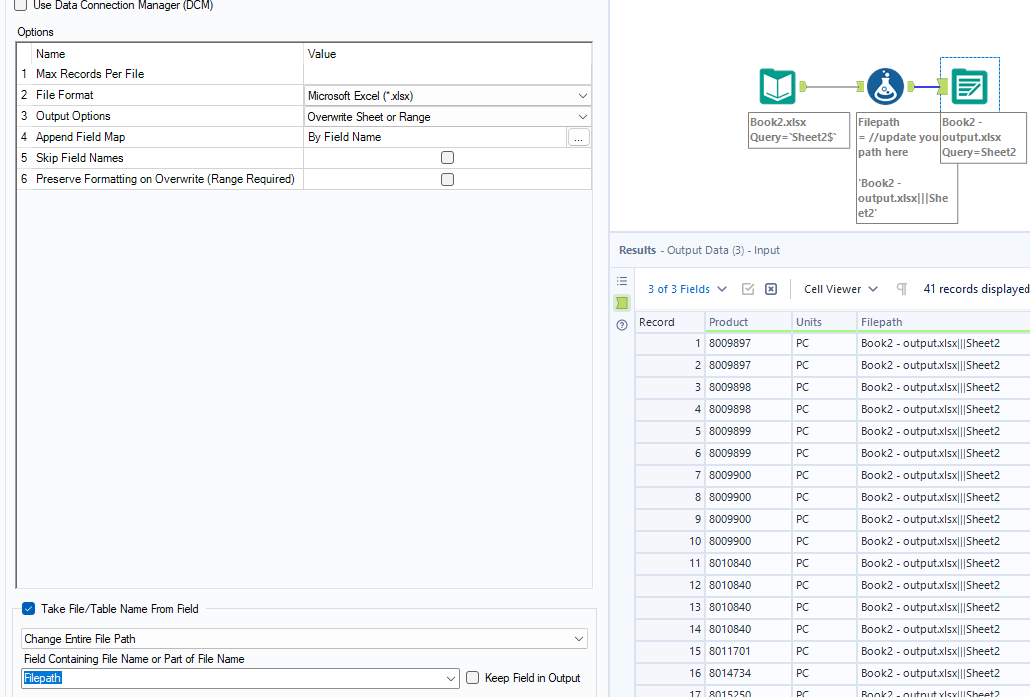Toggle Keep Field in Output

tap(471, 678)
